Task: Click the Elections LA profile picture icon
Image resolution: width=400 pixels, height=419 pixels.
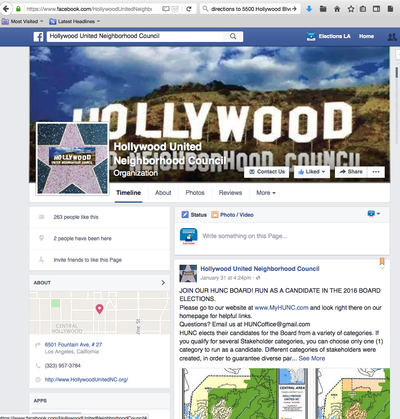Action: [311, 36]
